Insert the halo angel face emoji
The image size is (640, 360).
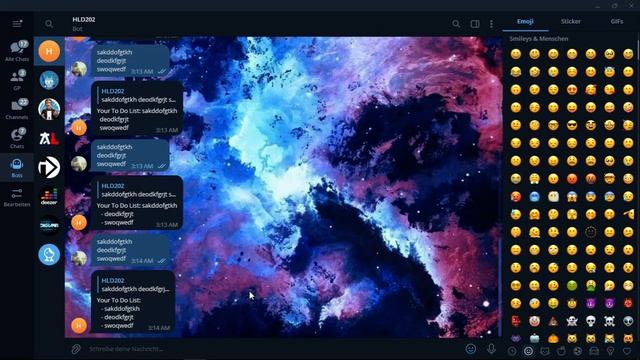[609, 71]
